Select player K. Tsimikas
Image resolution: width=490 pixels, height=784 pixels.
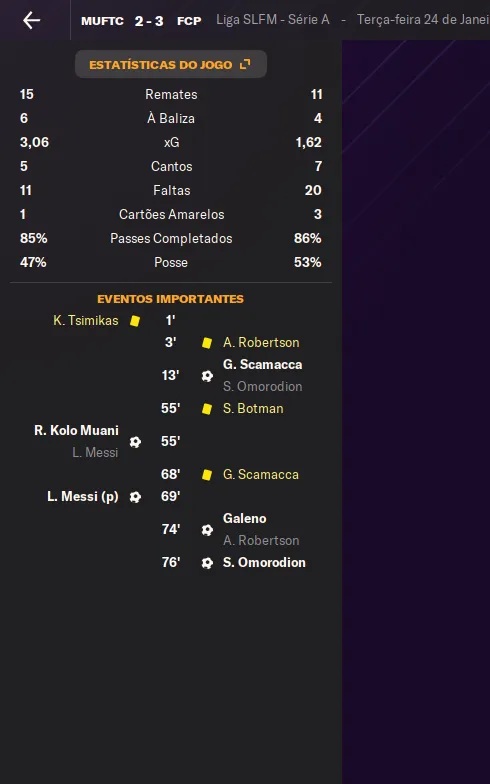[x=86, y=320]
